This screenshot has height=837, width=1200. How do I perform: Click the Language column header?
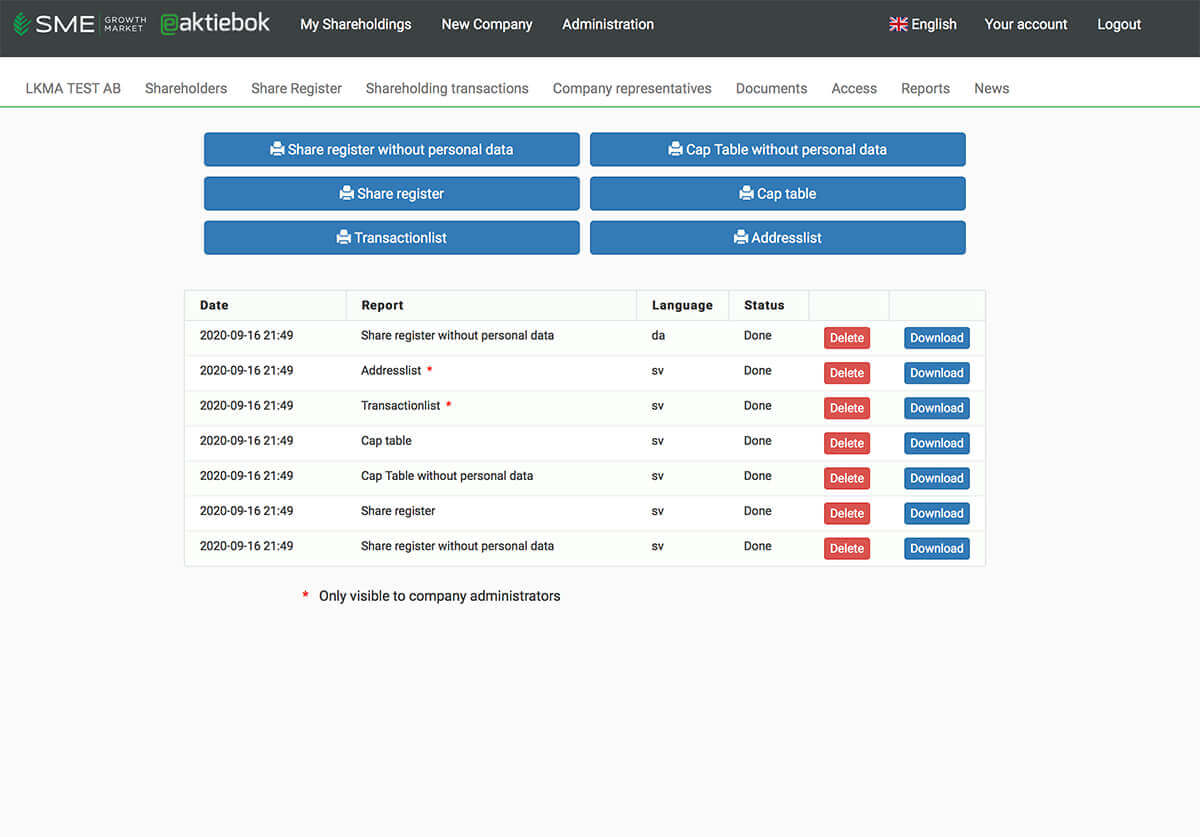682,305
